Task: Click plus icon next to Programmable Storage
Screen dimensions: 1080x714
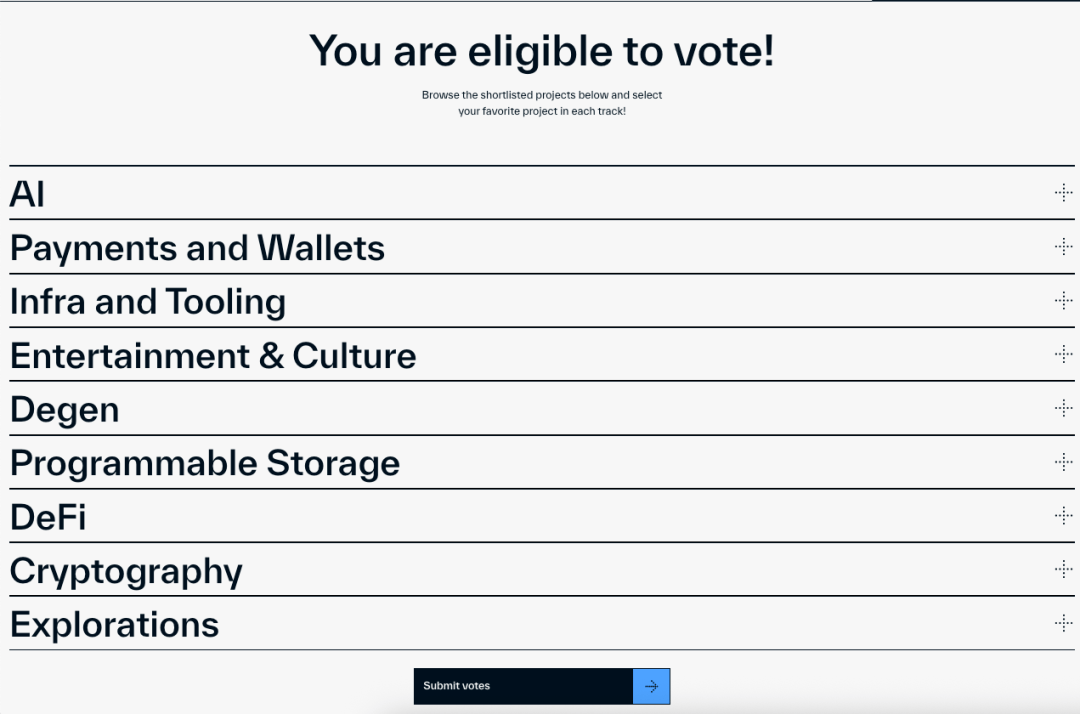Action: (x=1063, y=461)
